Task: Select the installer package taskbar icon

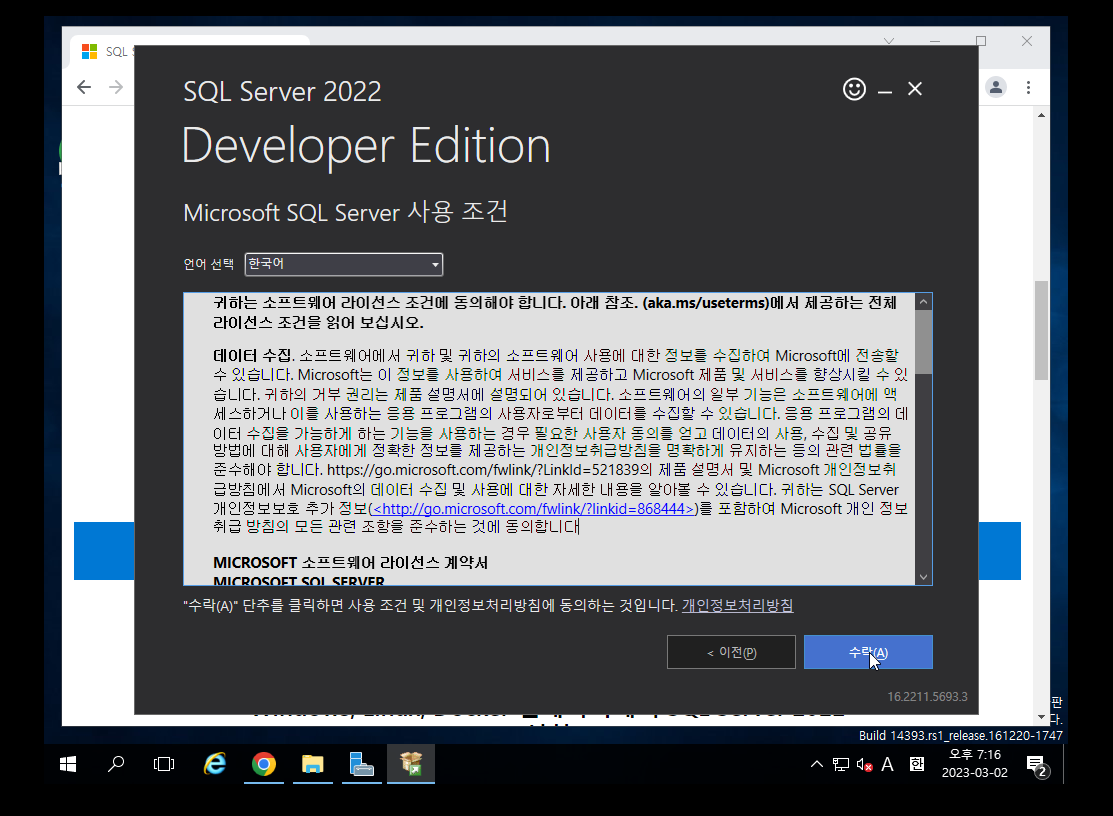Action: tap(411, 764)
